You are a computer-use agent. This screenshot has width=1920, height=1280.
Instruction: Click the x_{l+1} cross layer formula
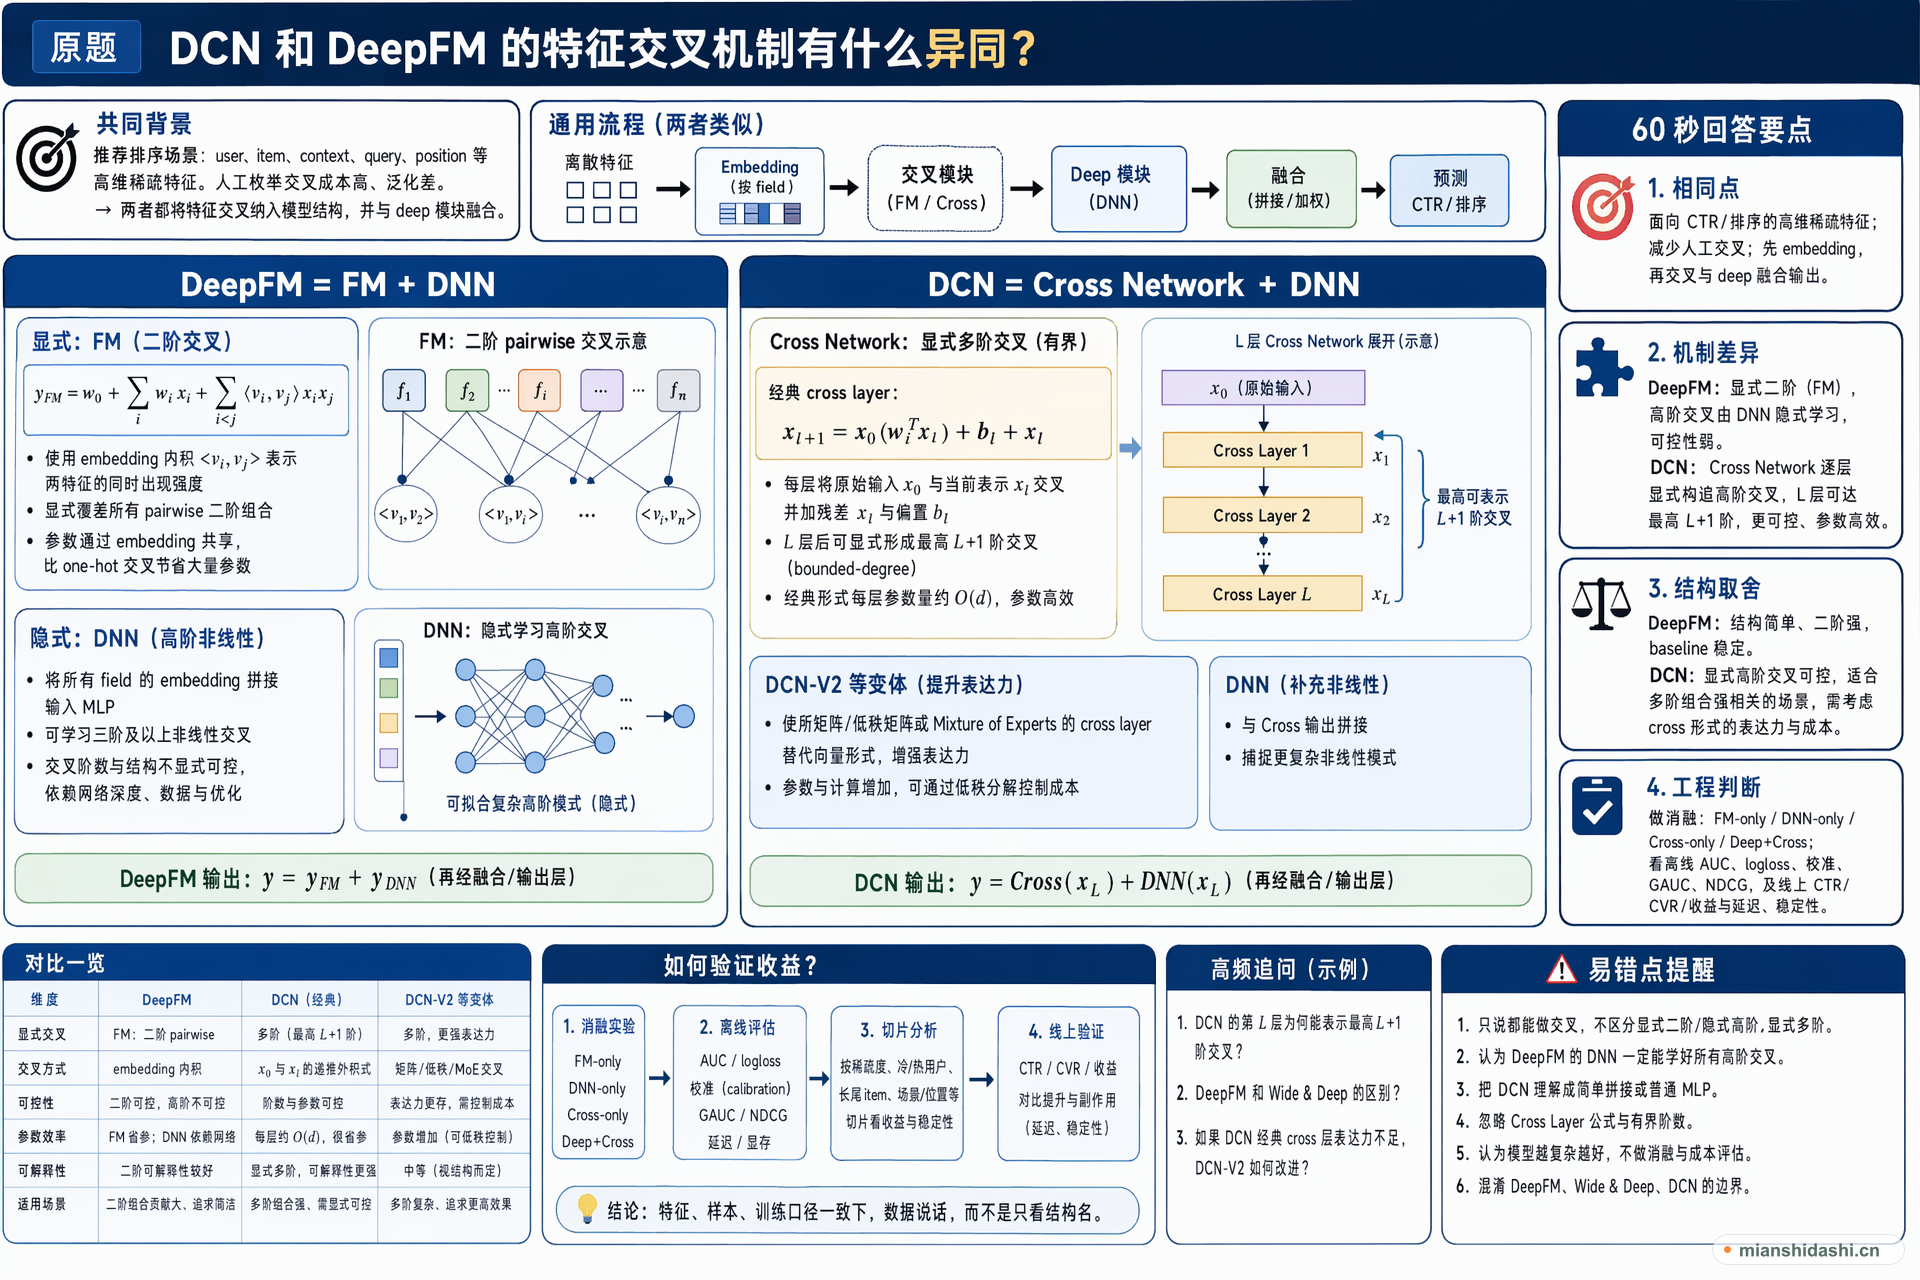point(913,432)
